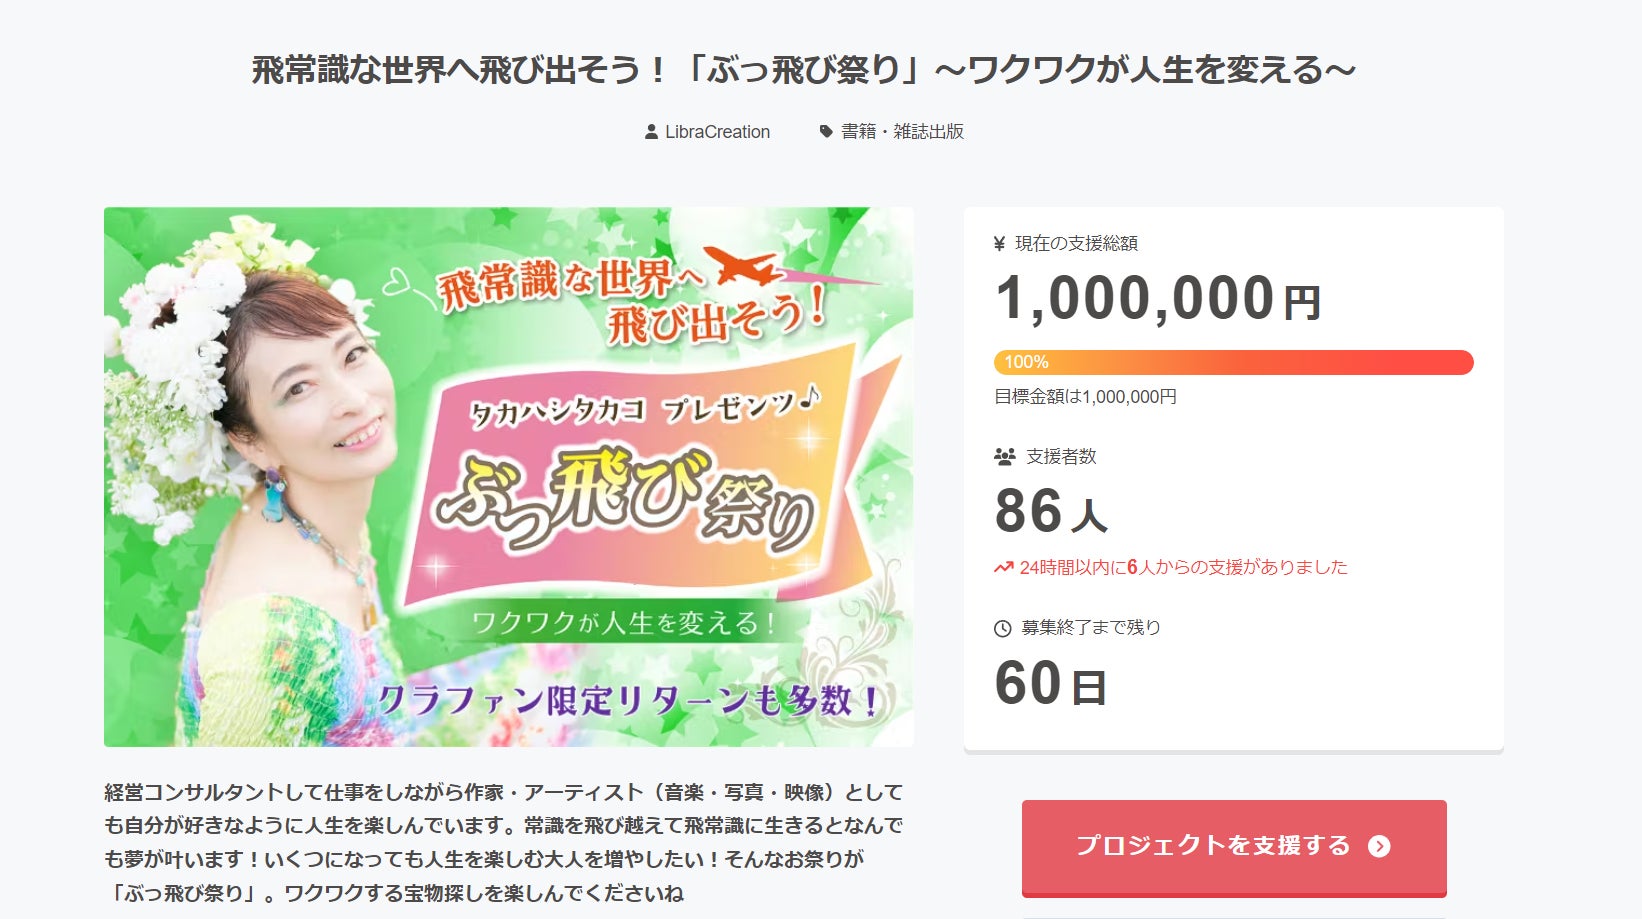Open the ぶっ飛び祭り project banner image
The width and height of the screenshot is (1642, 919).
tap(508, 477)
